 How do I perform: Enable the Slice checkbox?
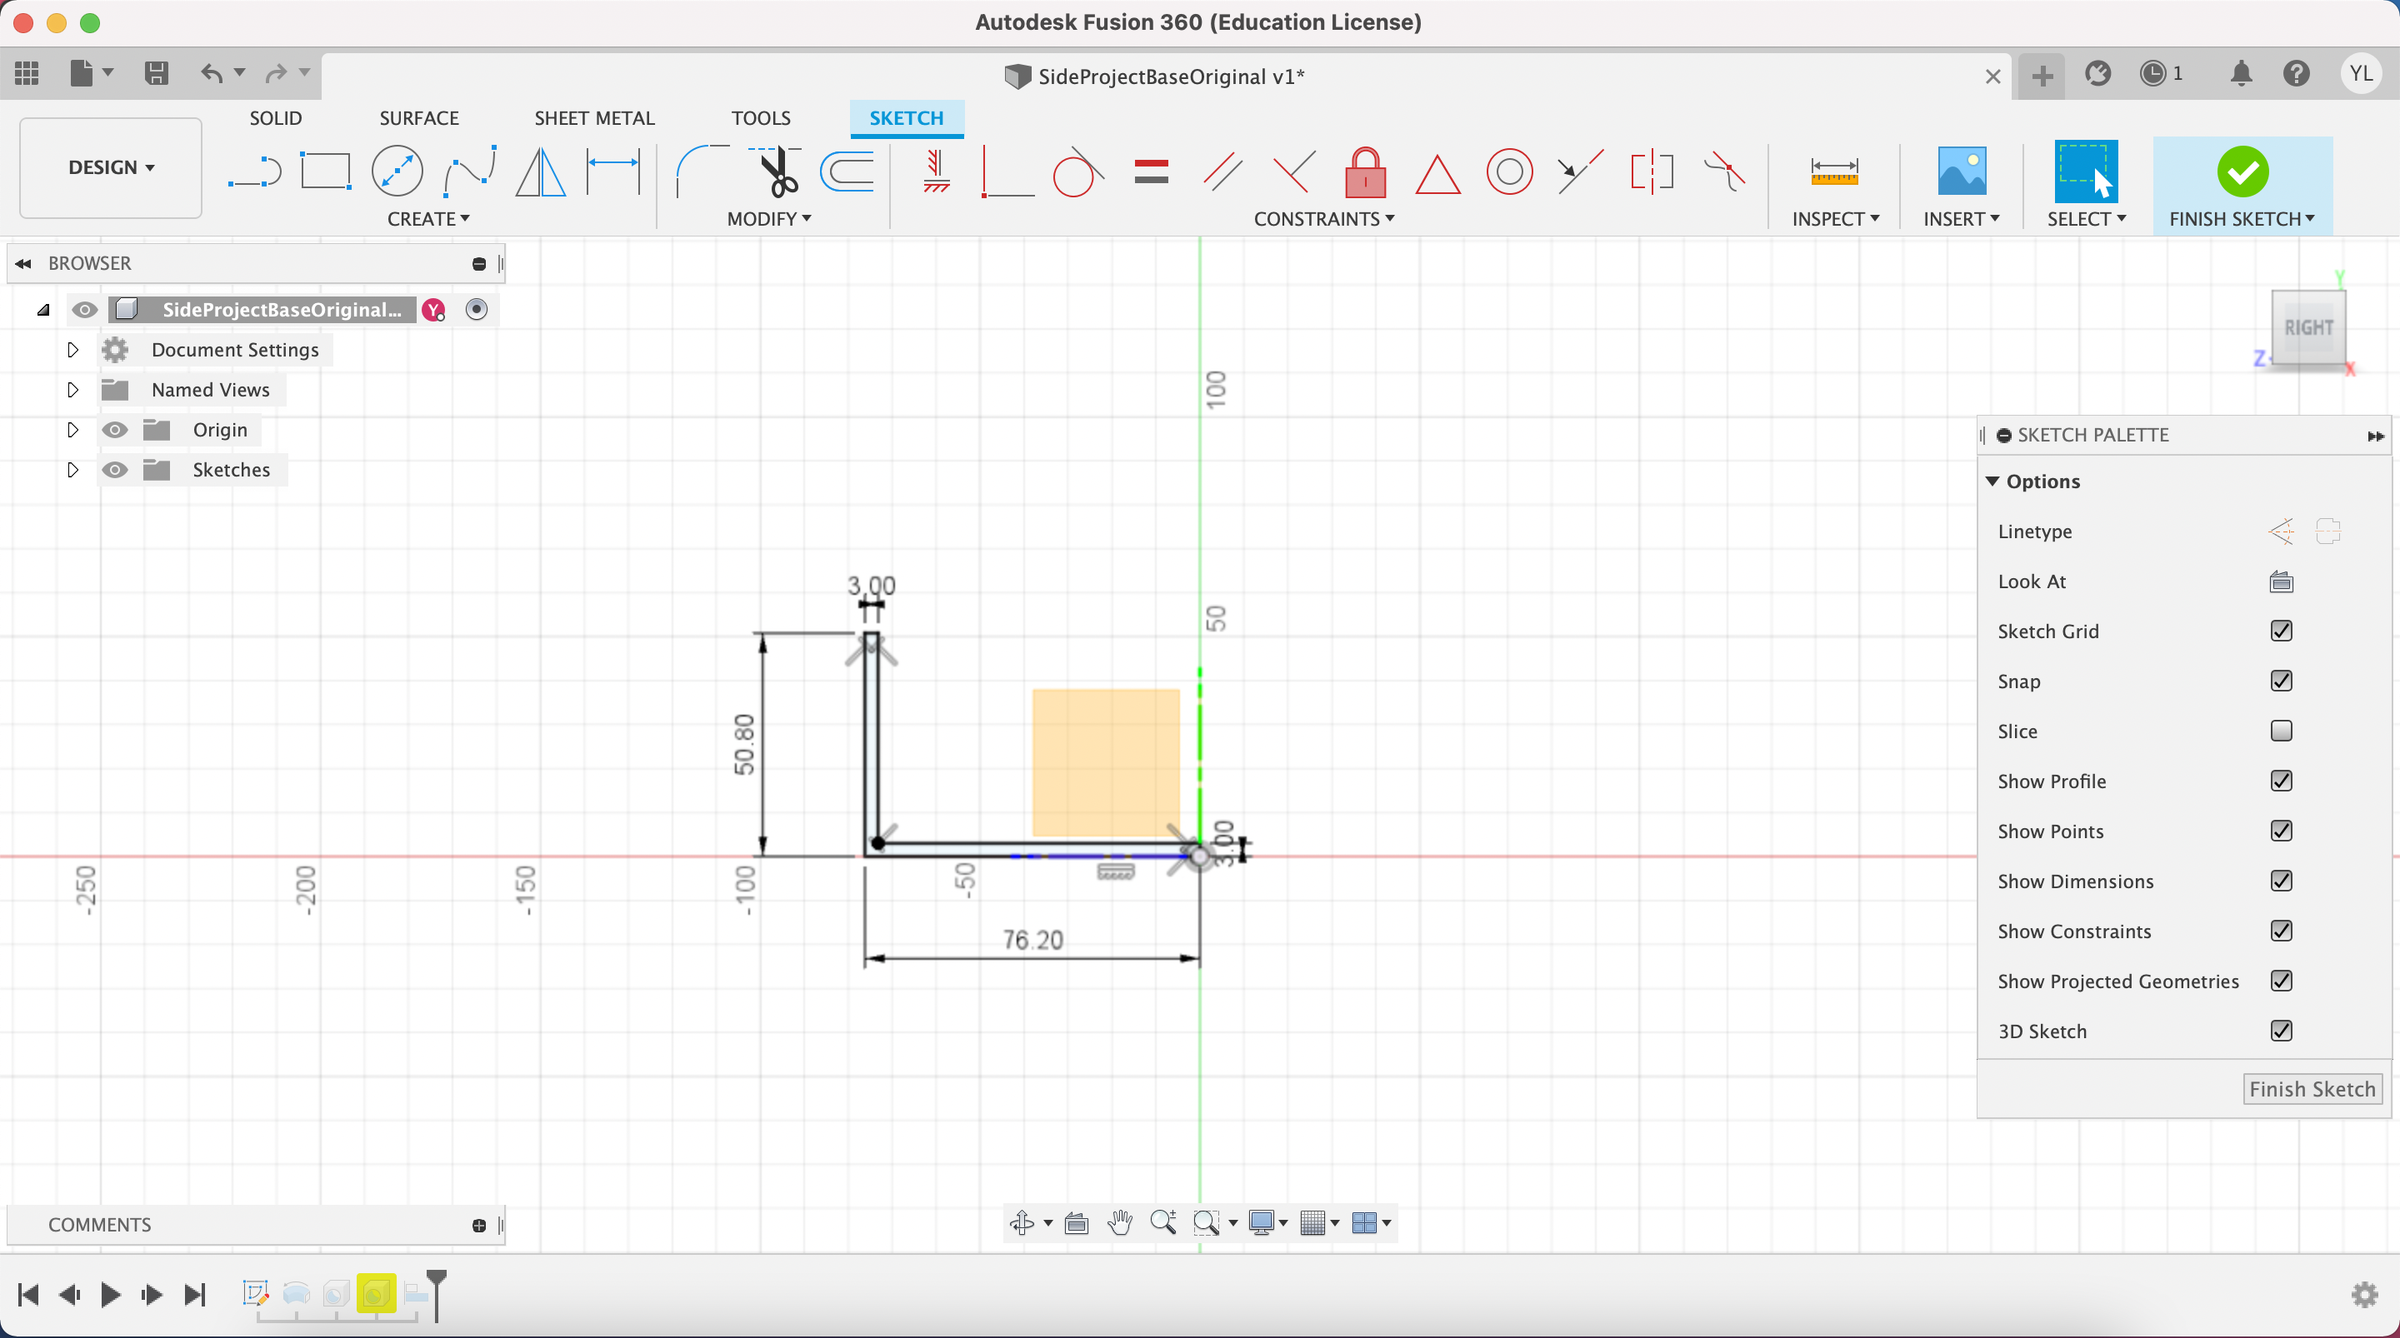point(2281,731)
